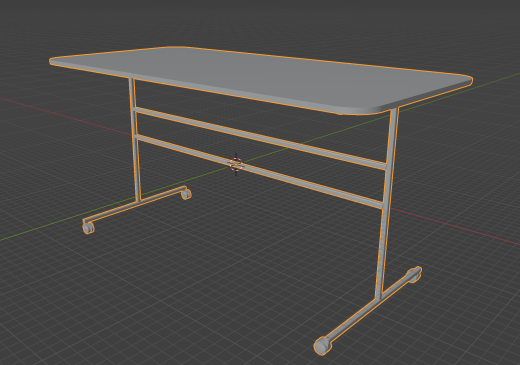Click the front-right caster wheel
Image resolution: width=520 pixels, height=365 pixels.
tap(321, 346)
